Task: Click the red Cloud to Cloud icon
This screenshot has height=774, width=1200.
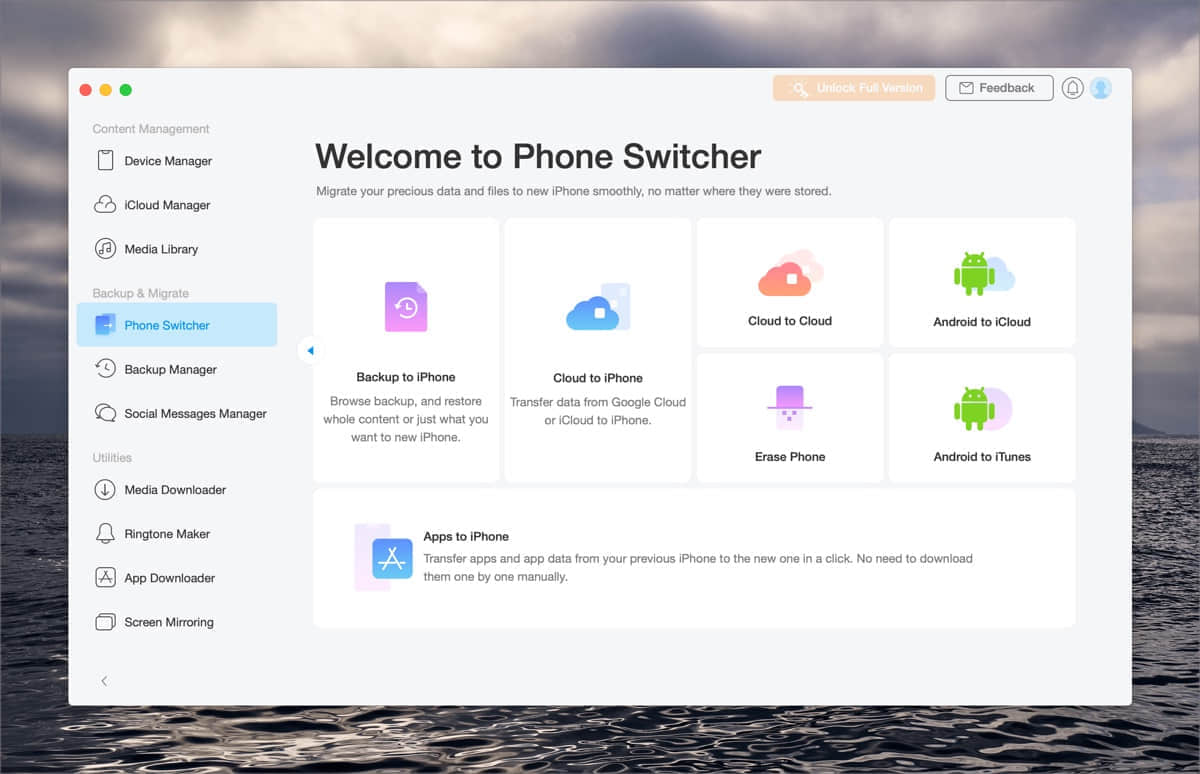Action: click(790, 273)
